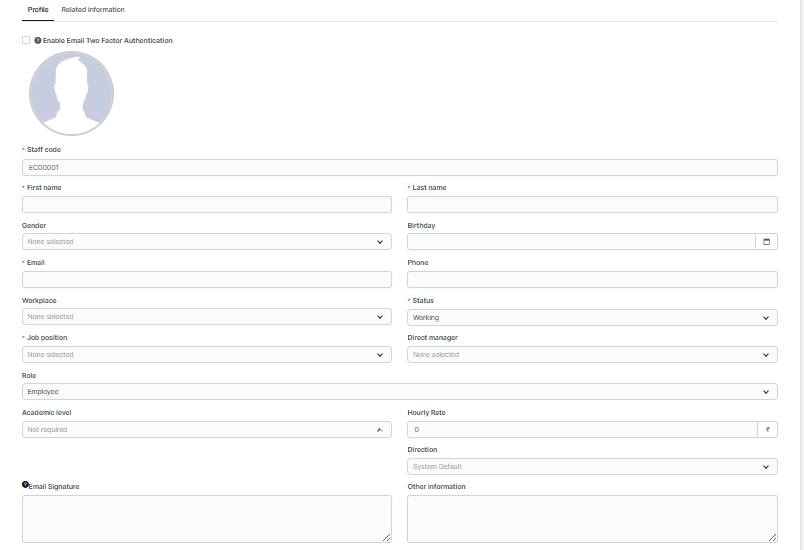Select the Profile tab
The height and width of the screenshot is (550, 804).
(38, 10)
